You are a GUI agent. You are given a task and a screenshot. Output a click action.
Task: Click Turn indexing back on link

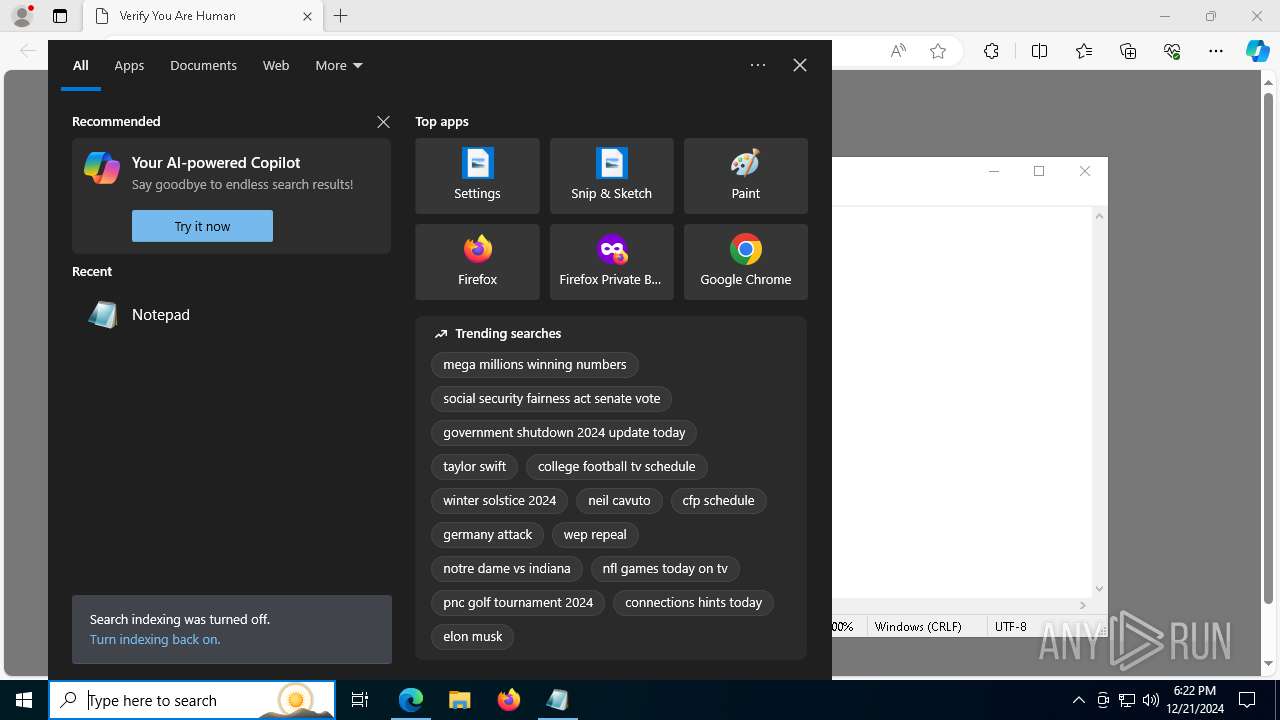click(155, 639)
